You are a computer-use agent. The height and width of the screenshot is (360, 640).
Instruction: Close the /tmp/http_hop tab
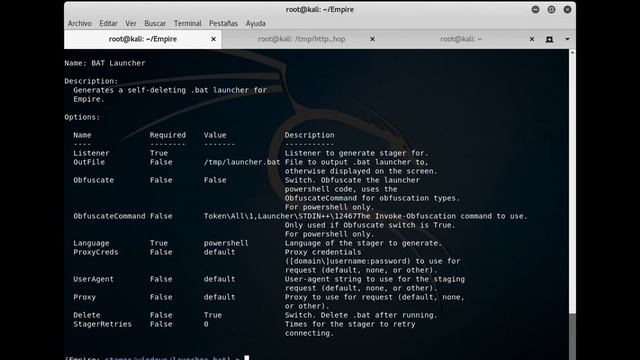pyautogui.click(x=372, y=39)
